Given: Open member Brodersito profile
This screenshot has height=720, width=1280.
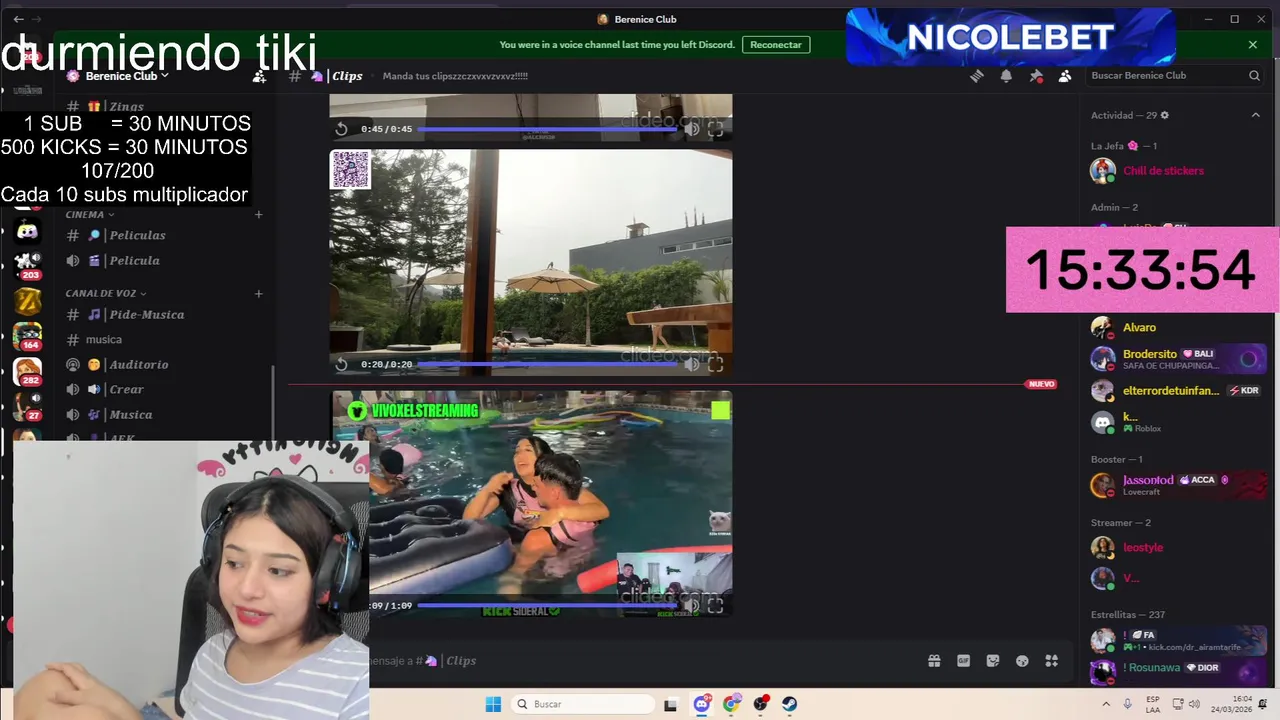Looking at the screenshot, I should coord(1178,359).
